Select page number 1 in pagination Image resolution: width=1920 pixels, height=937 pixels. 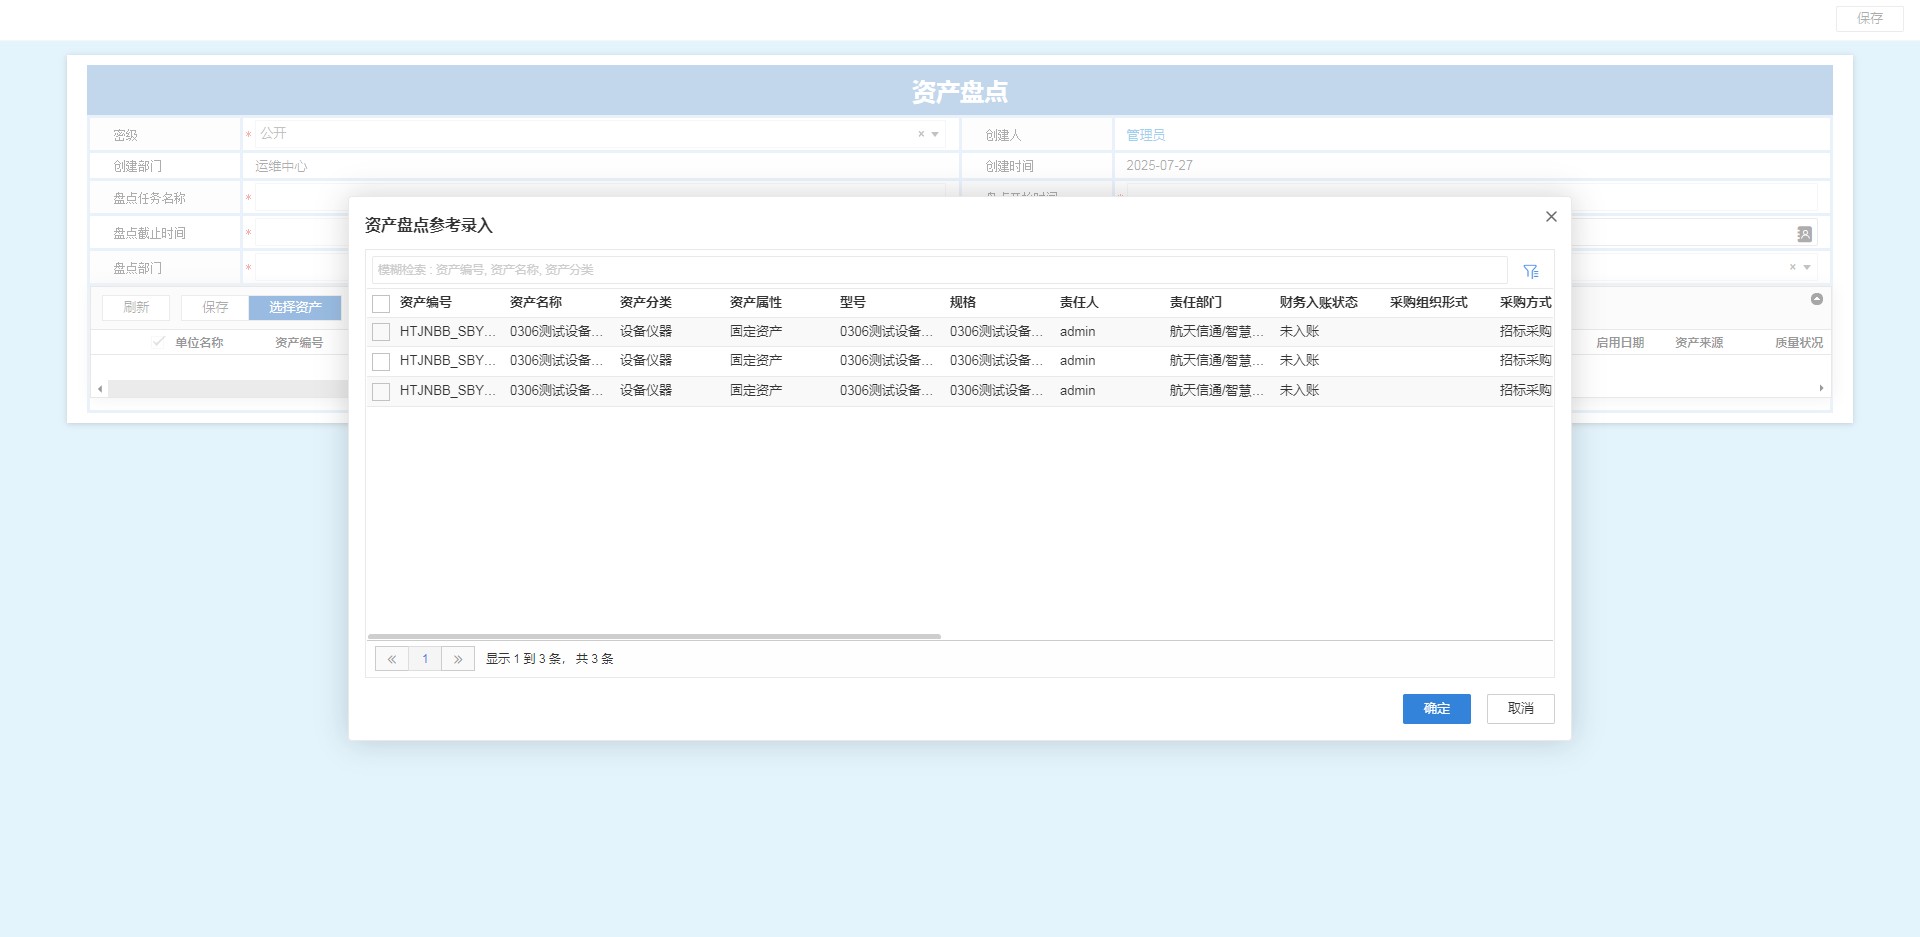click(x=425, y=659)
